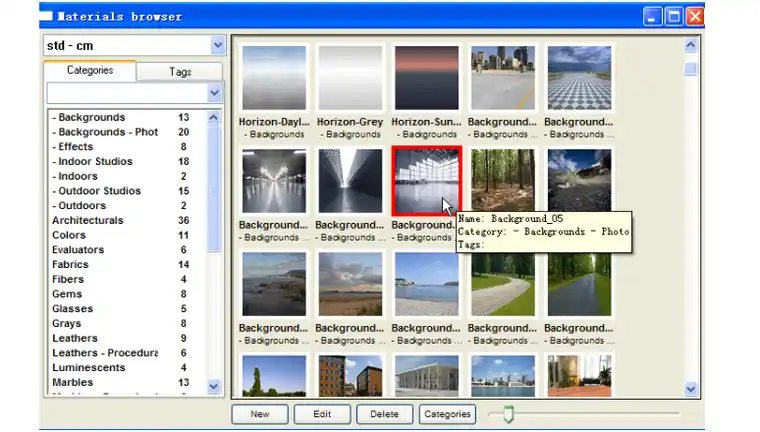Viewport: 760px width, 432px height.
Task: Maximize the Materials browser window
Action: coord(674,17)
